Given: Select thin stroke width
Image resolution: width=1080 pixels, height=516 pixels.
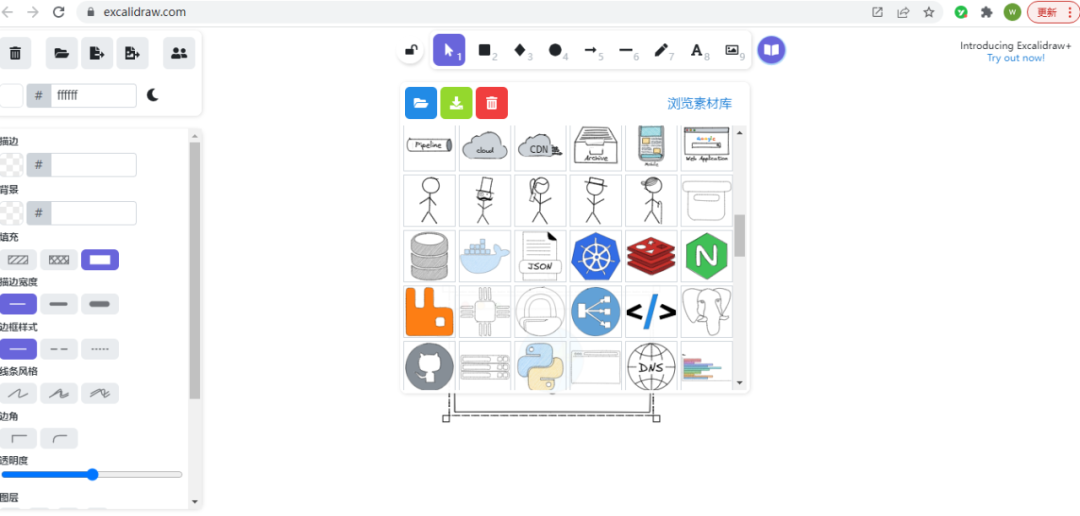Looking at the screenshot, I should [x=18, y=304].
